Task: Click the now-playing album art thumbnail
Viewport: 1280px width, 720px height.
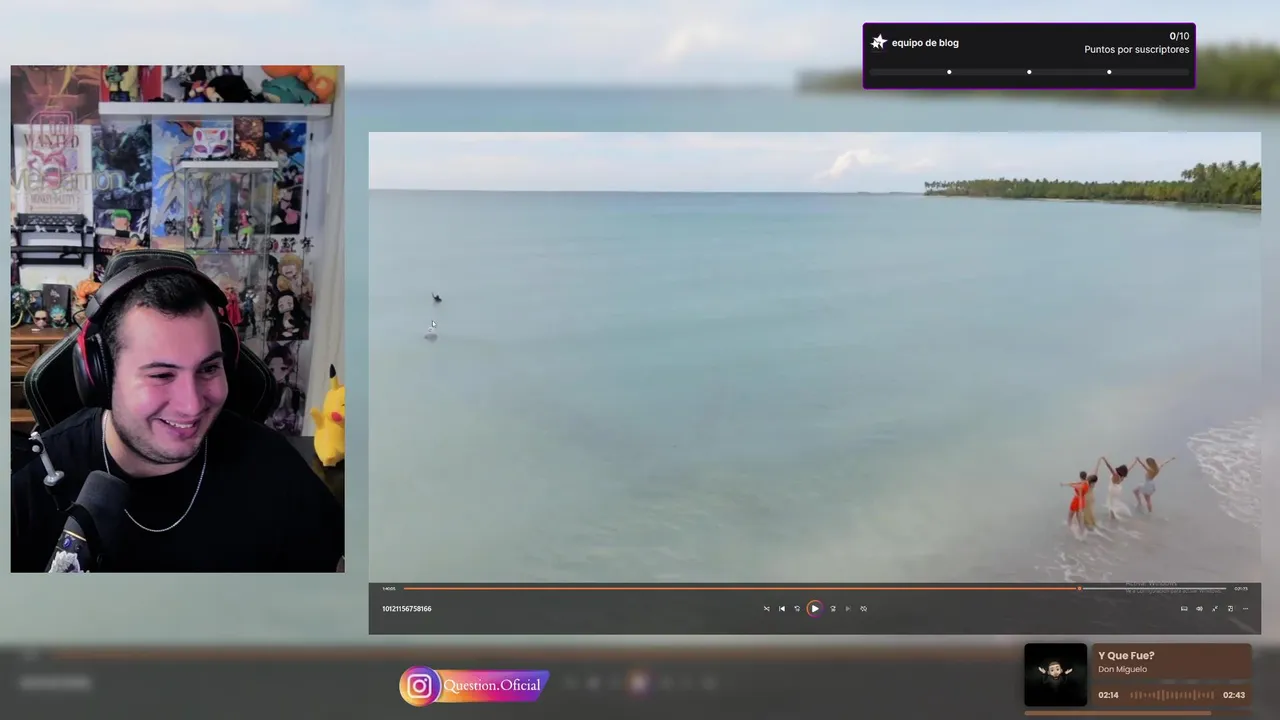Action: point(1055,674)
